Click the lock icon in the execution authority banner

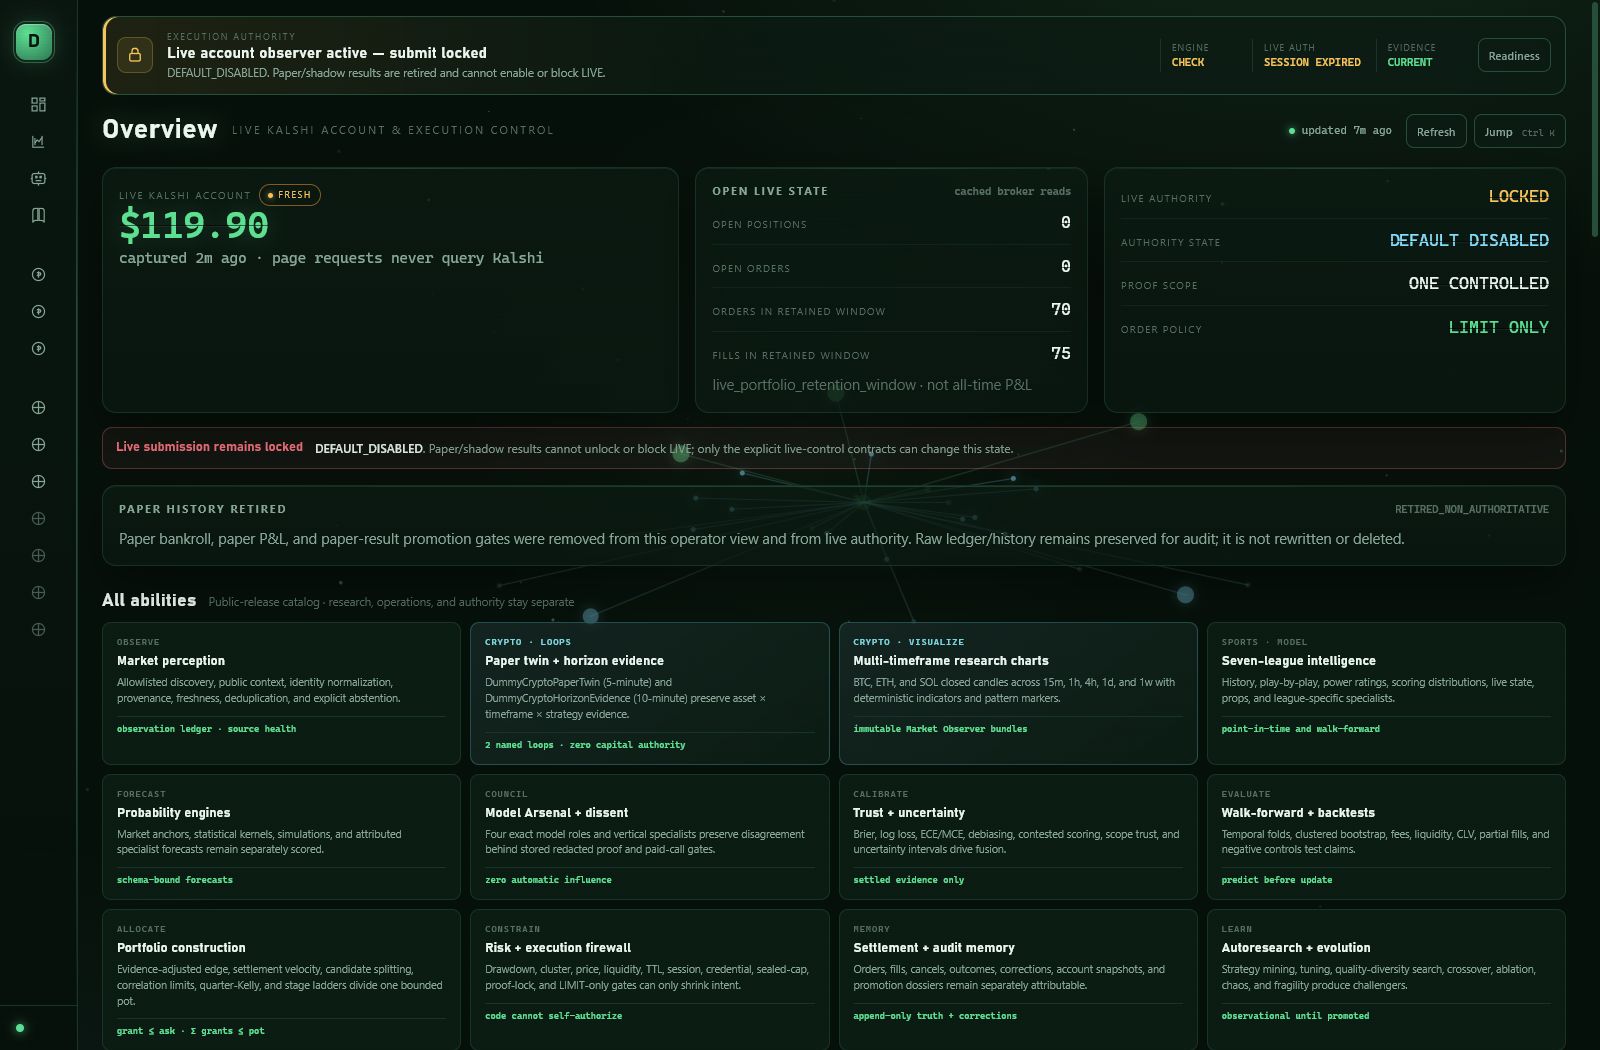[135, 55]
